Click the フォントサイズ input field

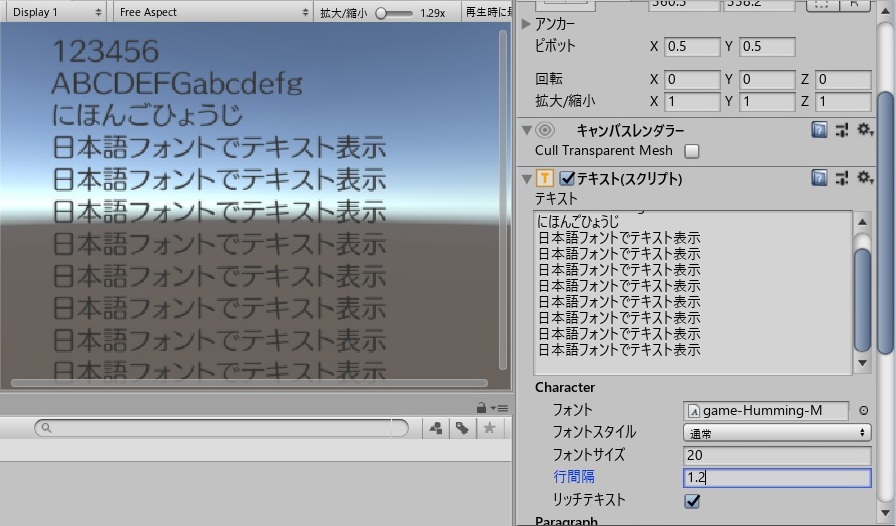pyautogui.click(x=777, y=455)
